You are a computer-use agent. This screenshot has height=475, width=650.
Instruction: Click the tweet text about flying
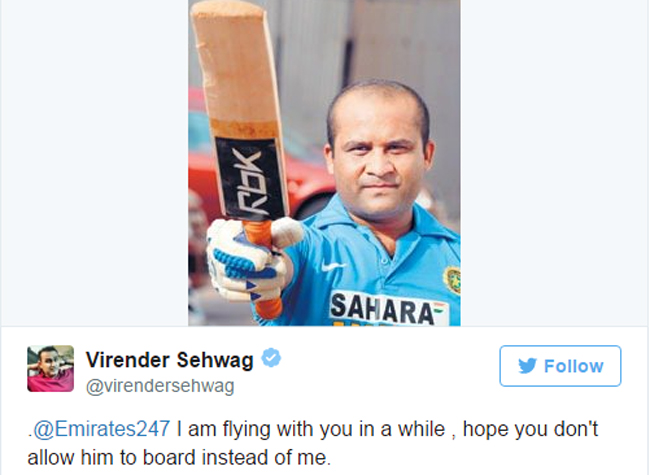point(313,443)
